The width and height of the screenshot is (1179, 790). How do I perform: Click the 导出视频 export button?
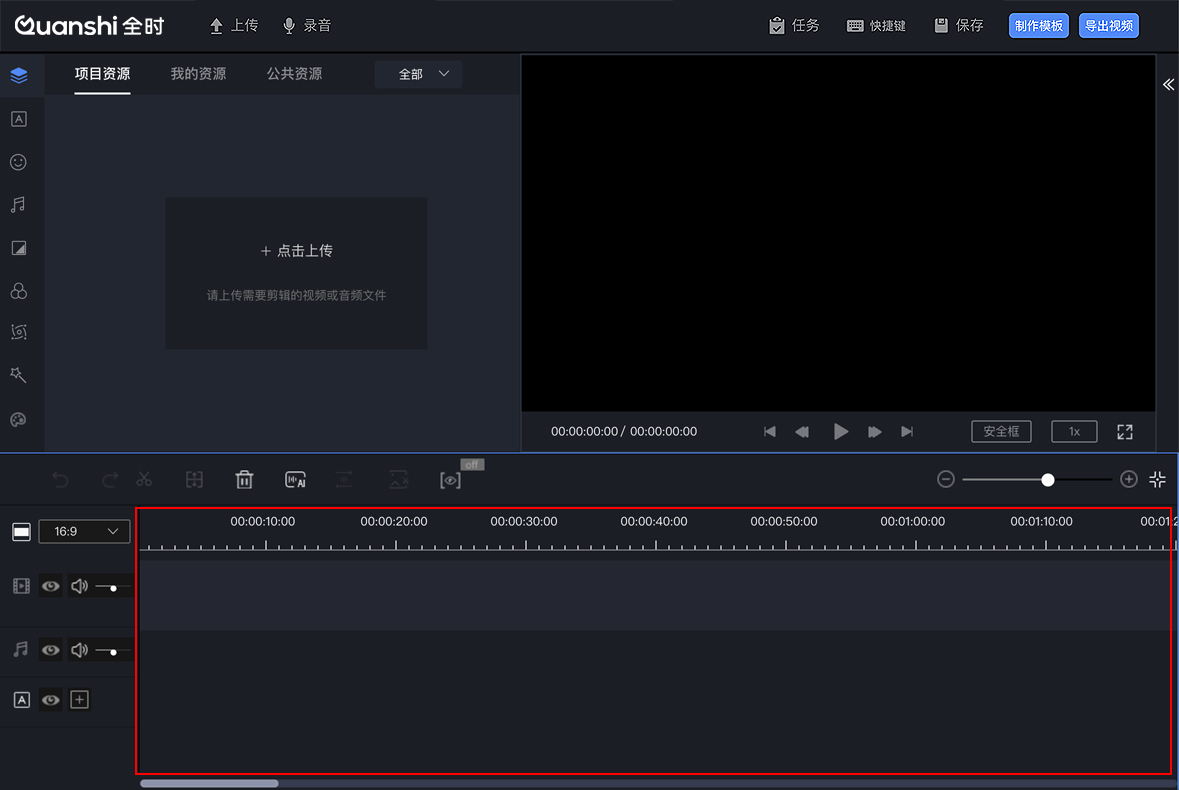tap(1108, 26)
